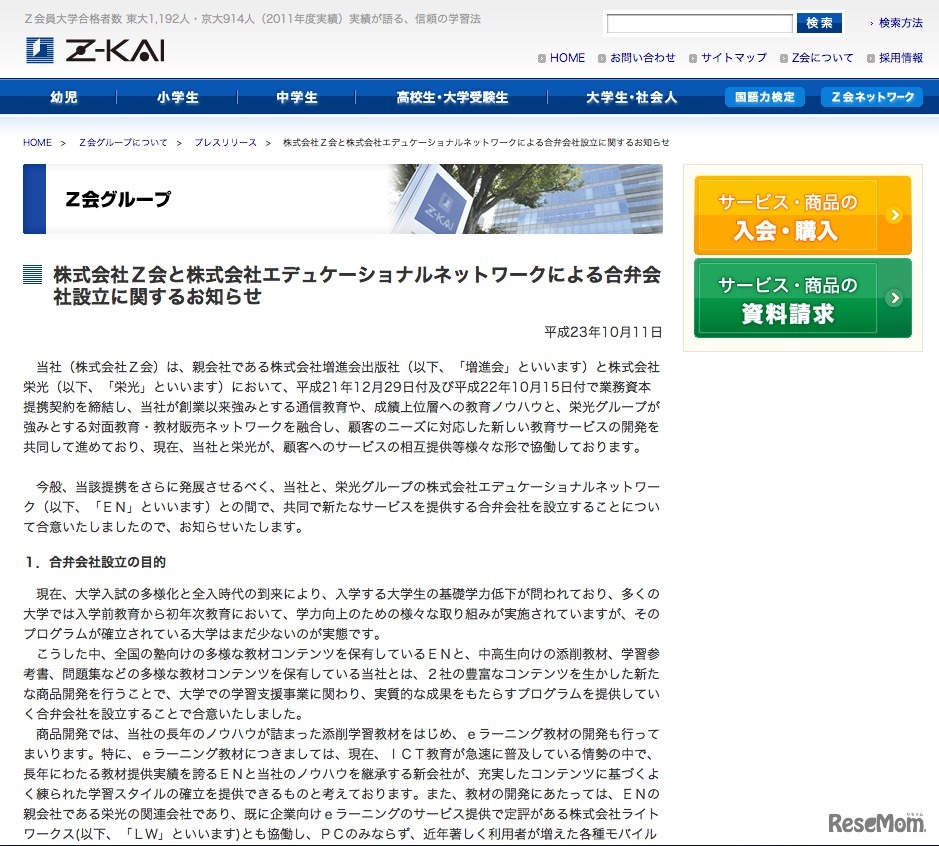
Task: Click the date 平成23年10月11日
Action: [x=603, y=332]
